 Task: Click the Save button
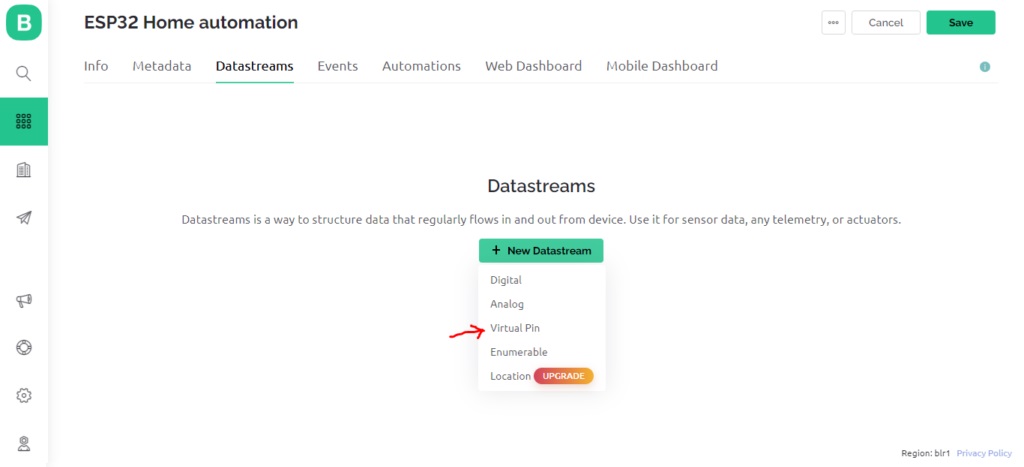[961, 22]
